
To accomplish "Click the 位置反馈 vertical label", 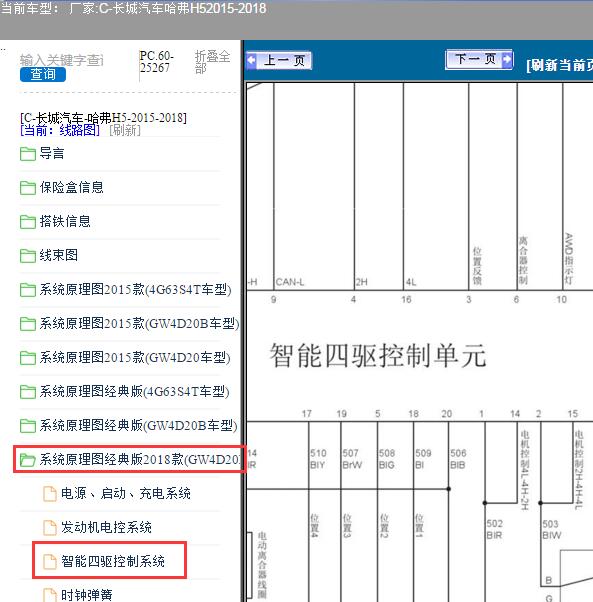I will point(477,266).
